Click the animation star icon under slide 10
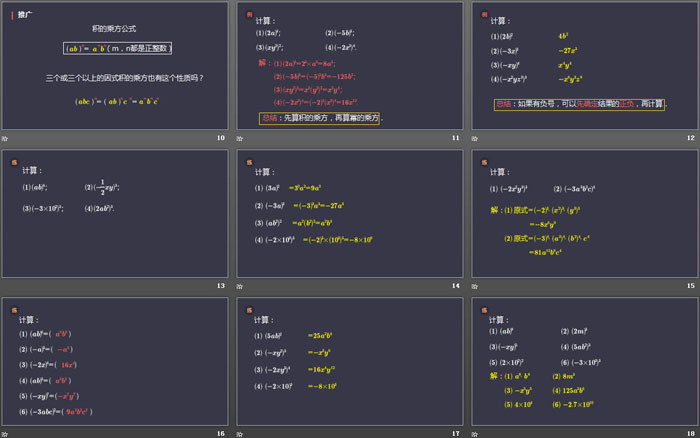This screenshot has width=700, height=438. [x=4, y=138]
